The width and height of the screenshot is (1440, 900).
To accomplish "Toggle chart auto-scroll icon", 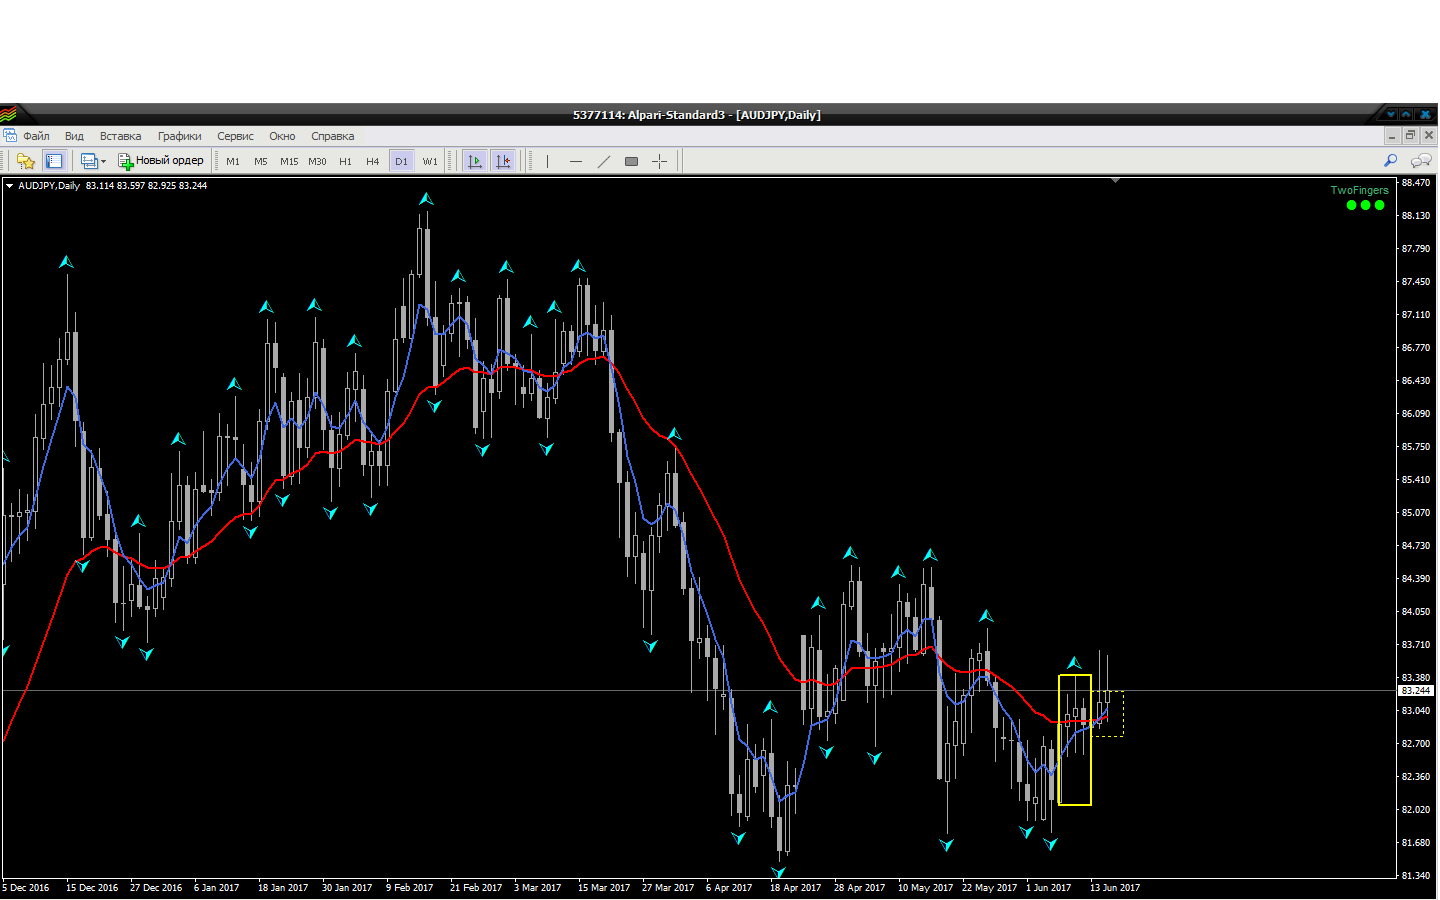I will (475, 161).
